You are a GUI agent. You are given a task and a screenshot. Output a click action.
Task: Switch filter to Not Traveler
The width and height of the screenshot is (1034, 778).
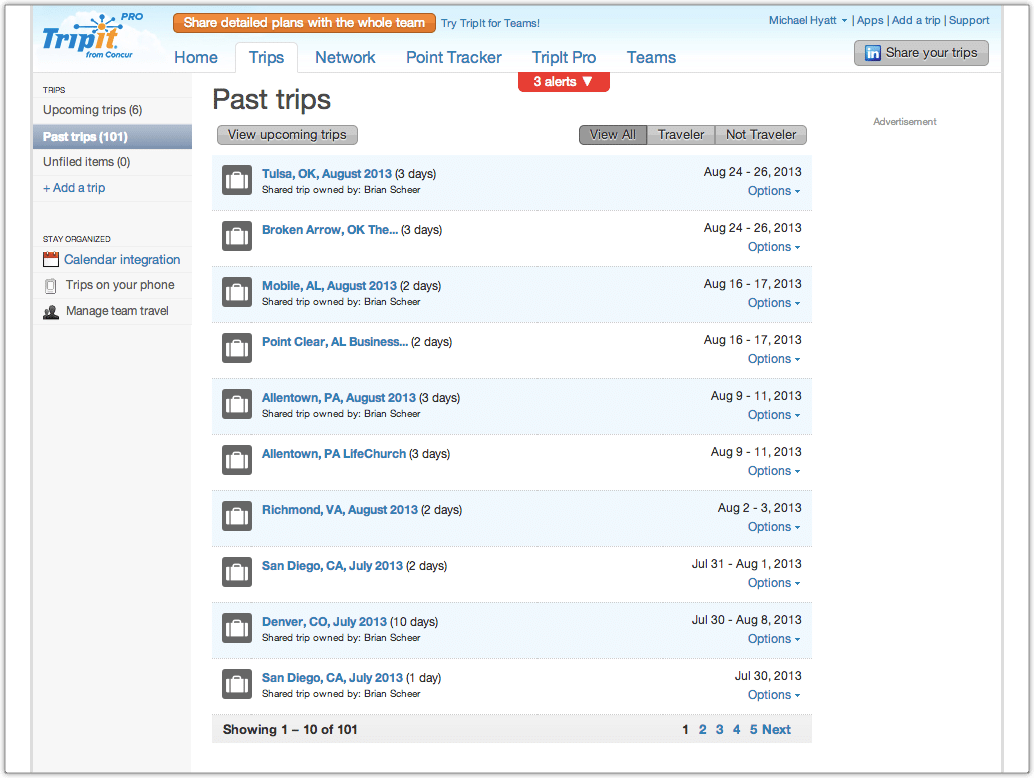(761, 135)
